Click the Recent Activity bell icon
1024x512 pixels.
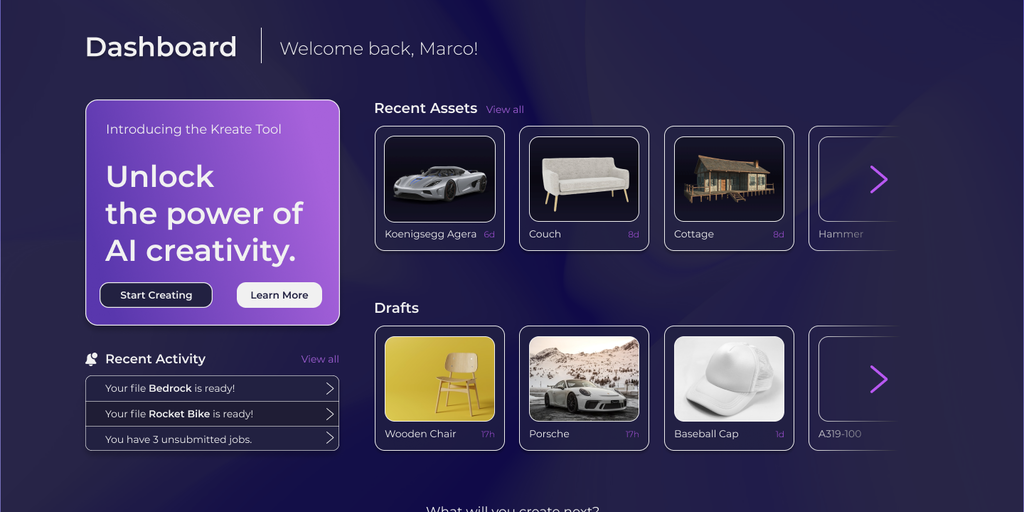[91, 359]
